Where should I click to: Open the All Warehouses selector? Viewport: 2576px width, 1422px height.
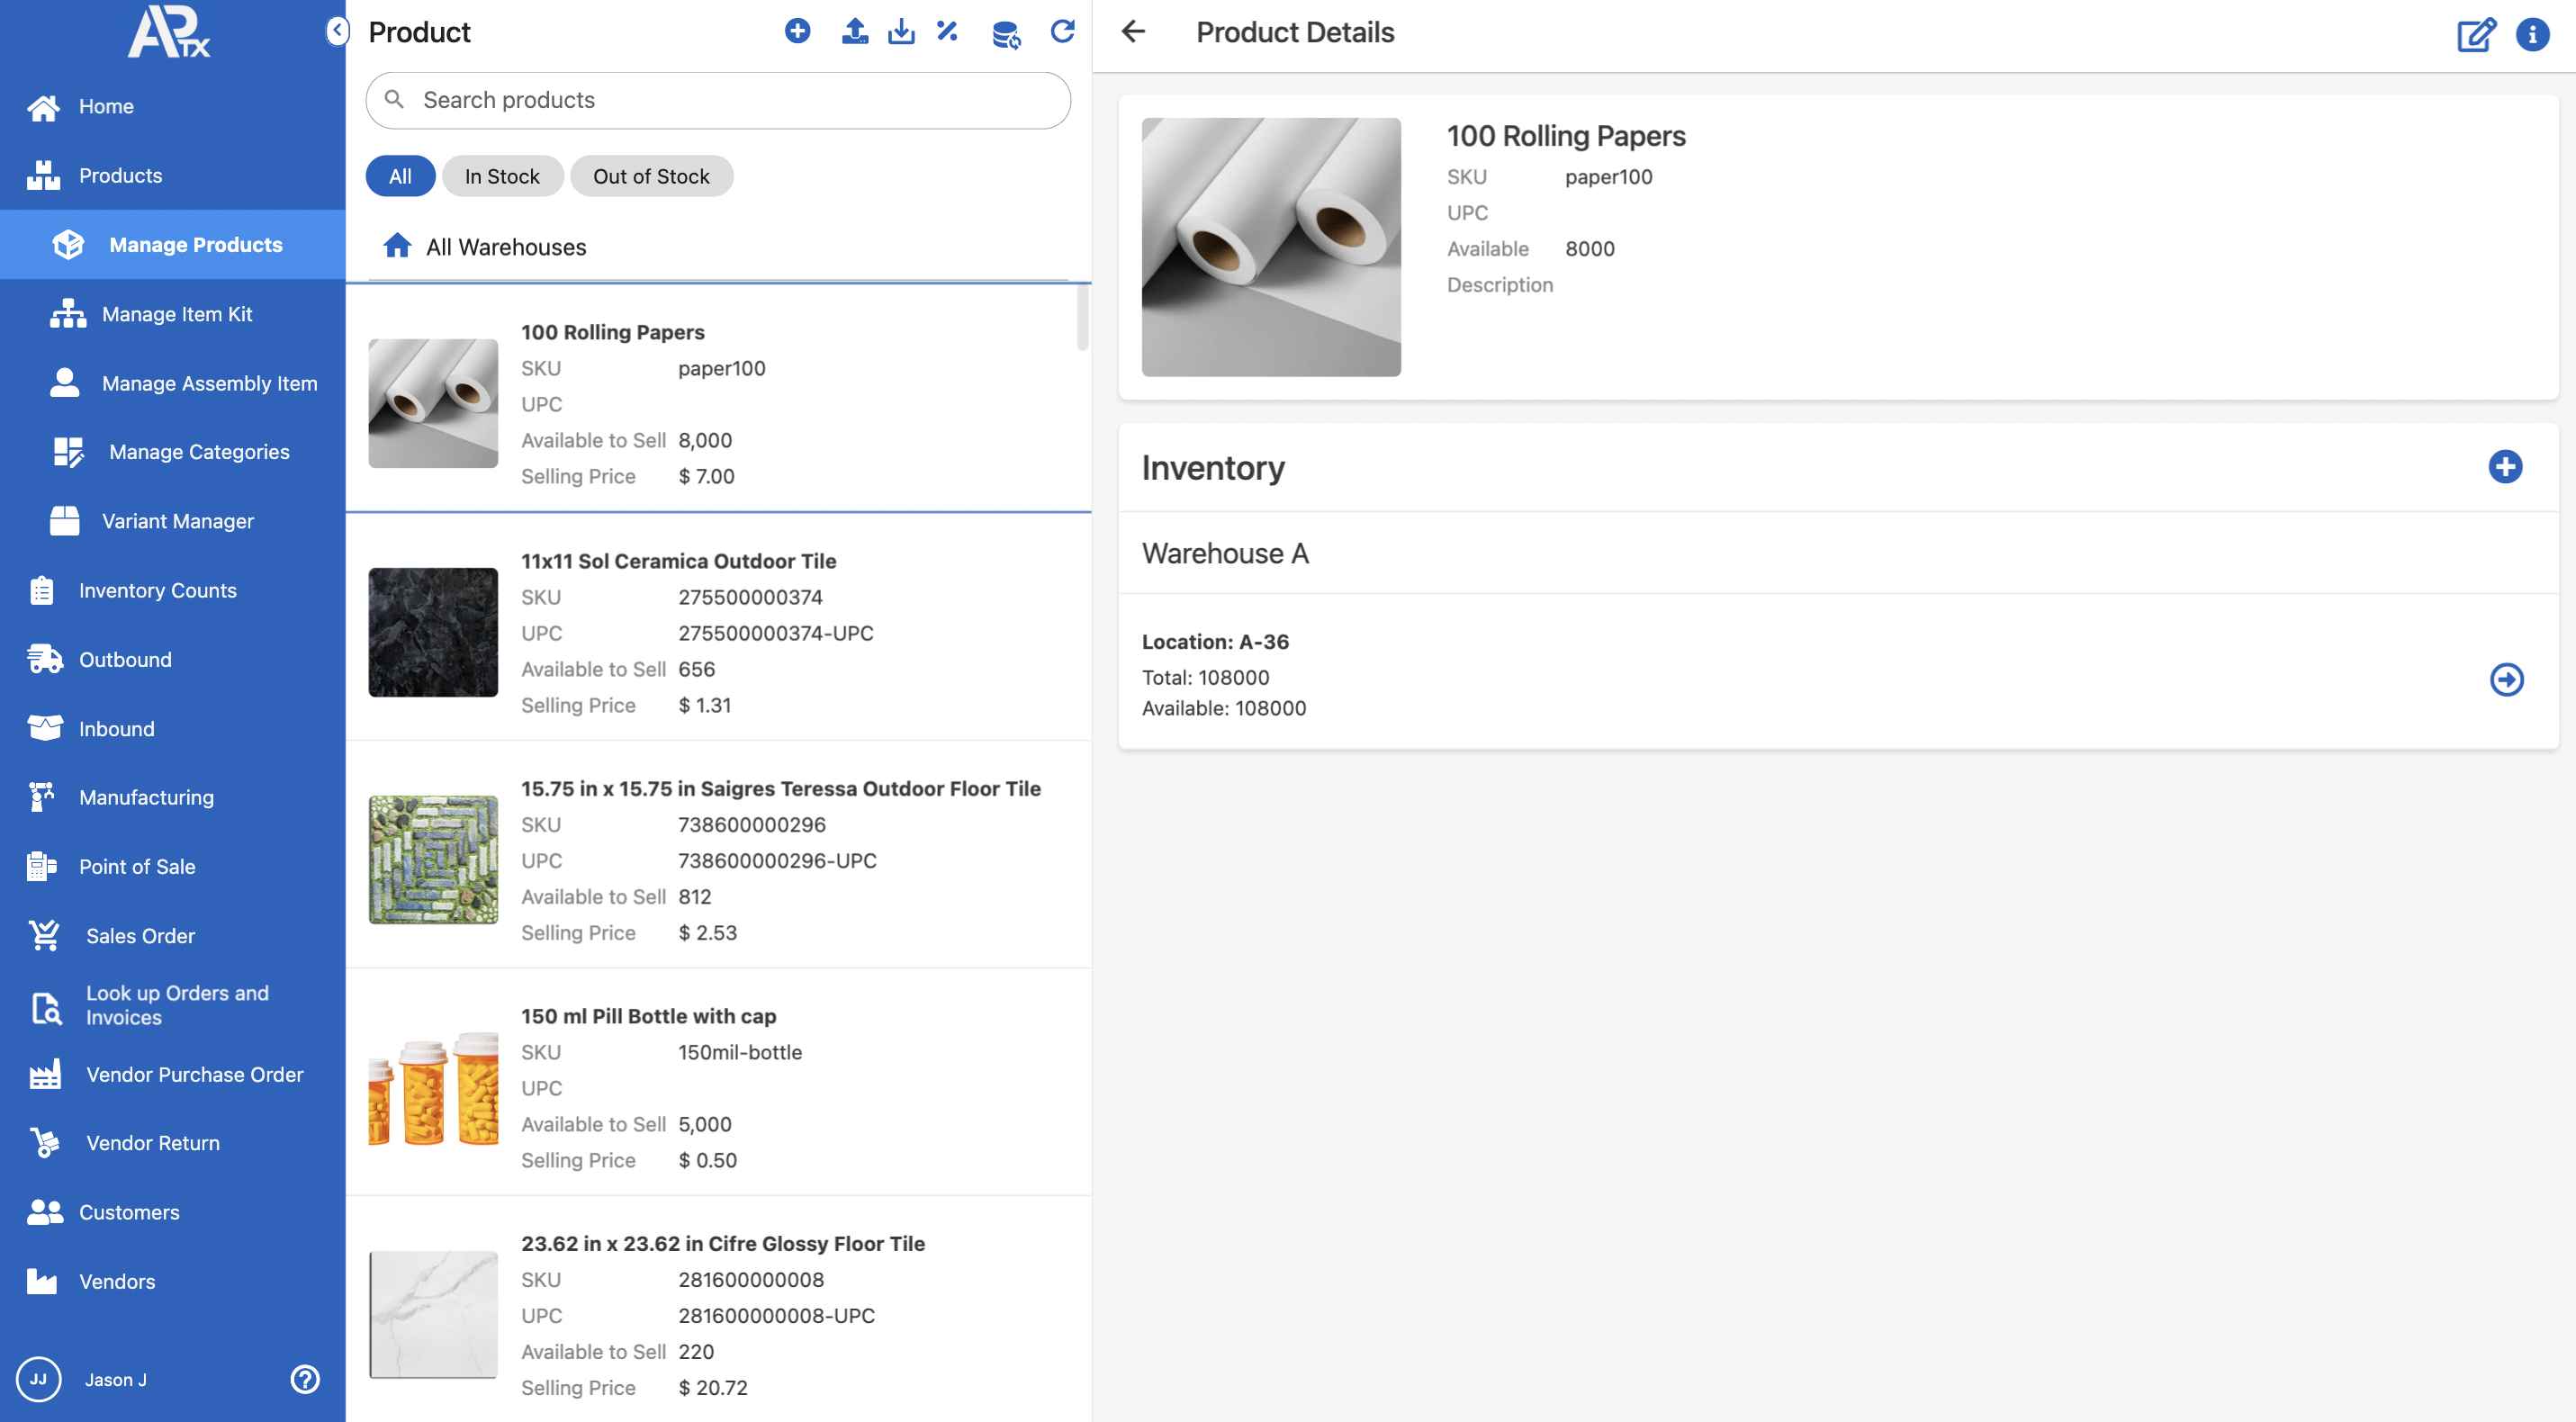coord(505,247)
